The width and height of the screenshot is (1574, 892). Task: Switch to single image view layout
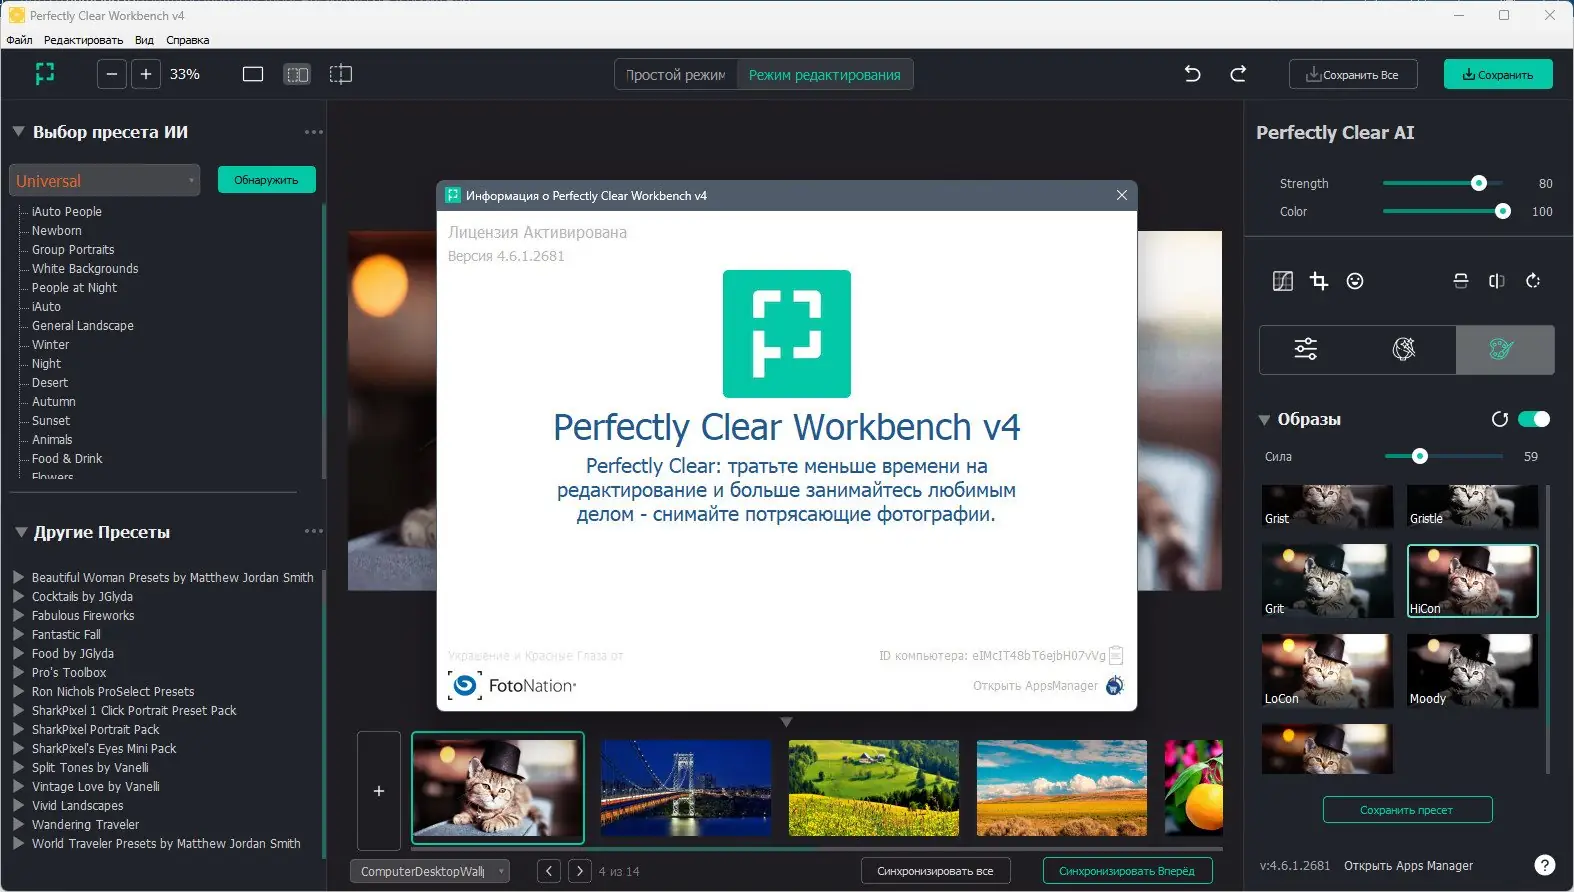point(253,74)
